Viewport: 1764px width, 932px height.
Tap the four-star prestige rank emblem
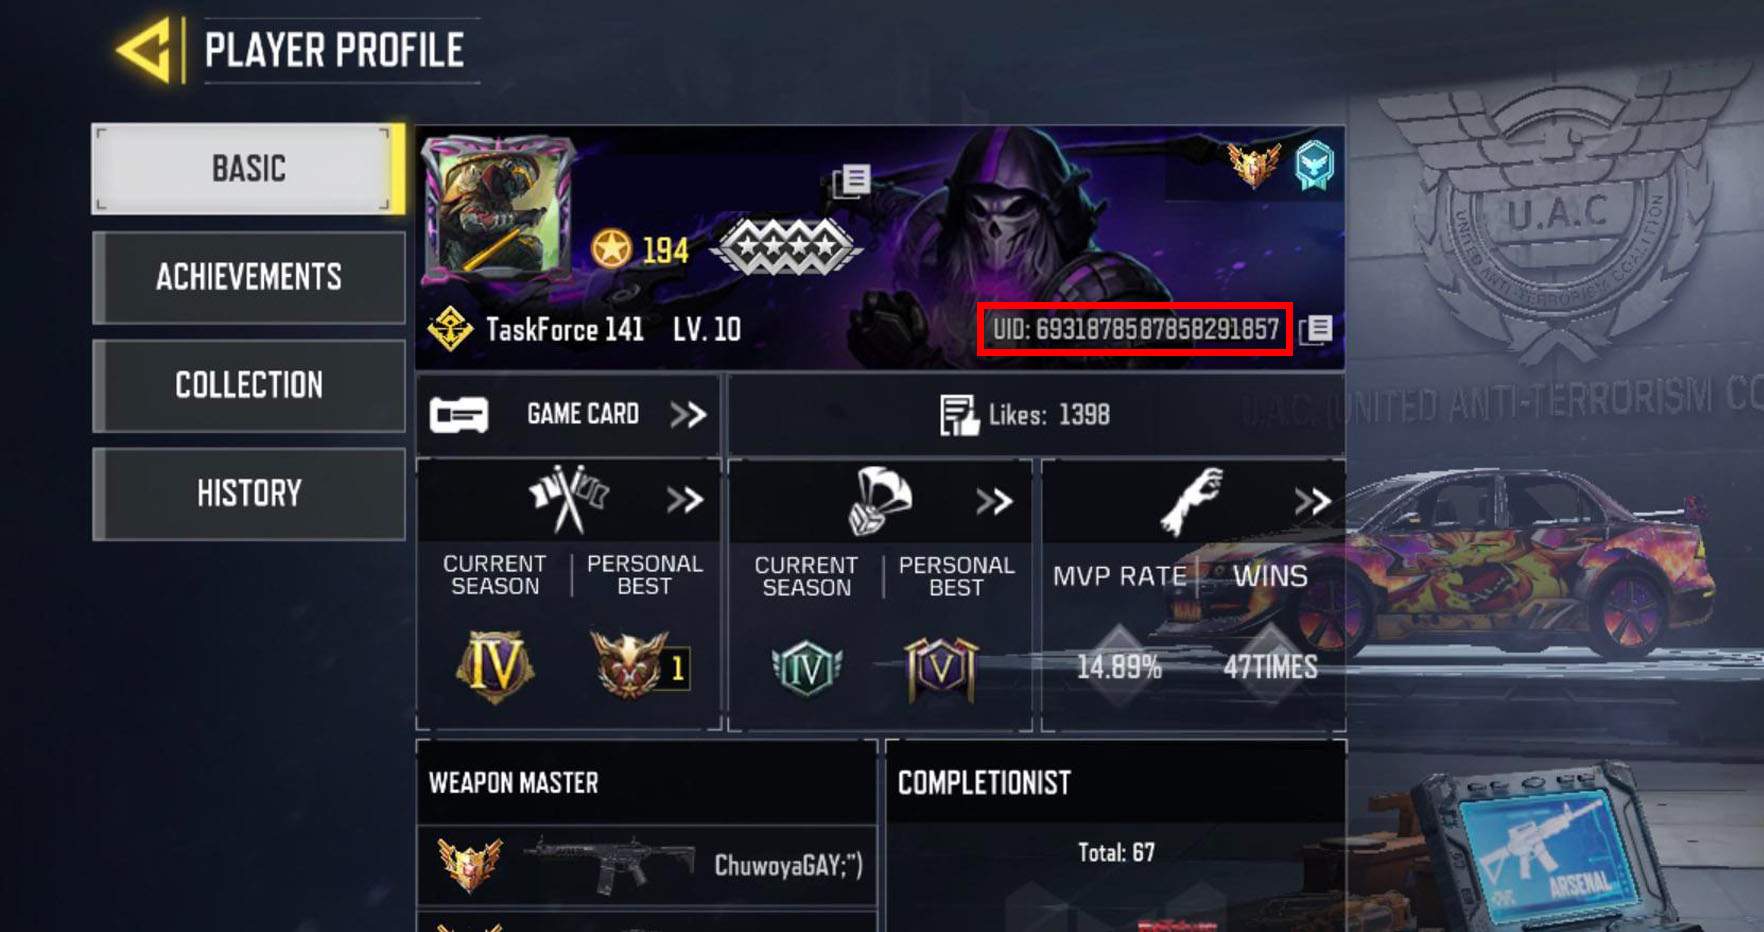[787, 246]
